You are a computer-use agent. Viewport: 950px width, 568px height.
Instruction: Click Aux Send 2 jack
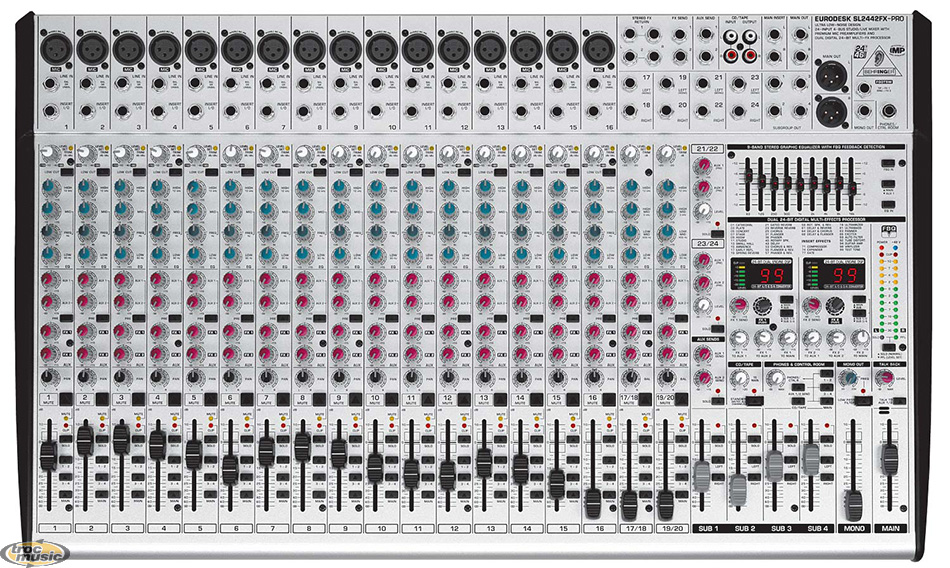pos(705,56)
